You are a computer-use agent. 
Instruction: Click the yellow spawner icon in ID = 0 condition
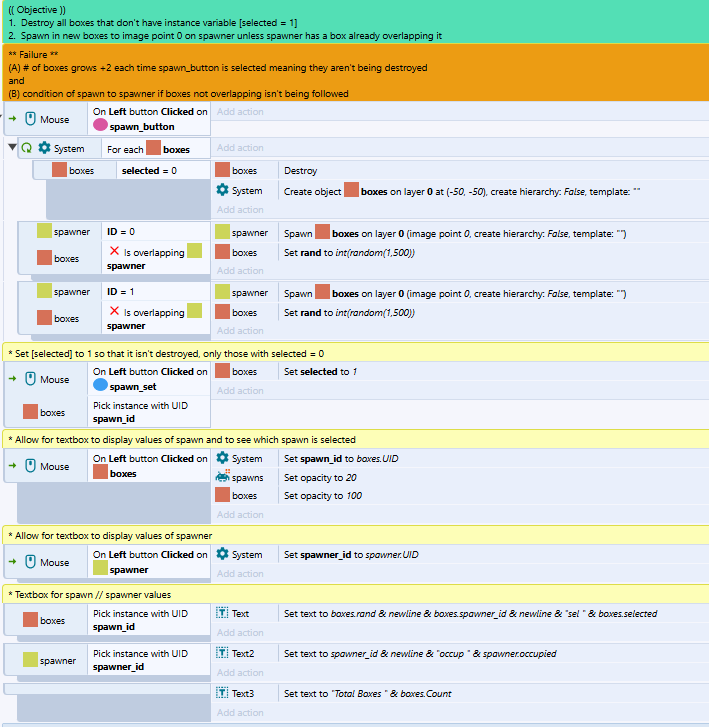point(45,231)
